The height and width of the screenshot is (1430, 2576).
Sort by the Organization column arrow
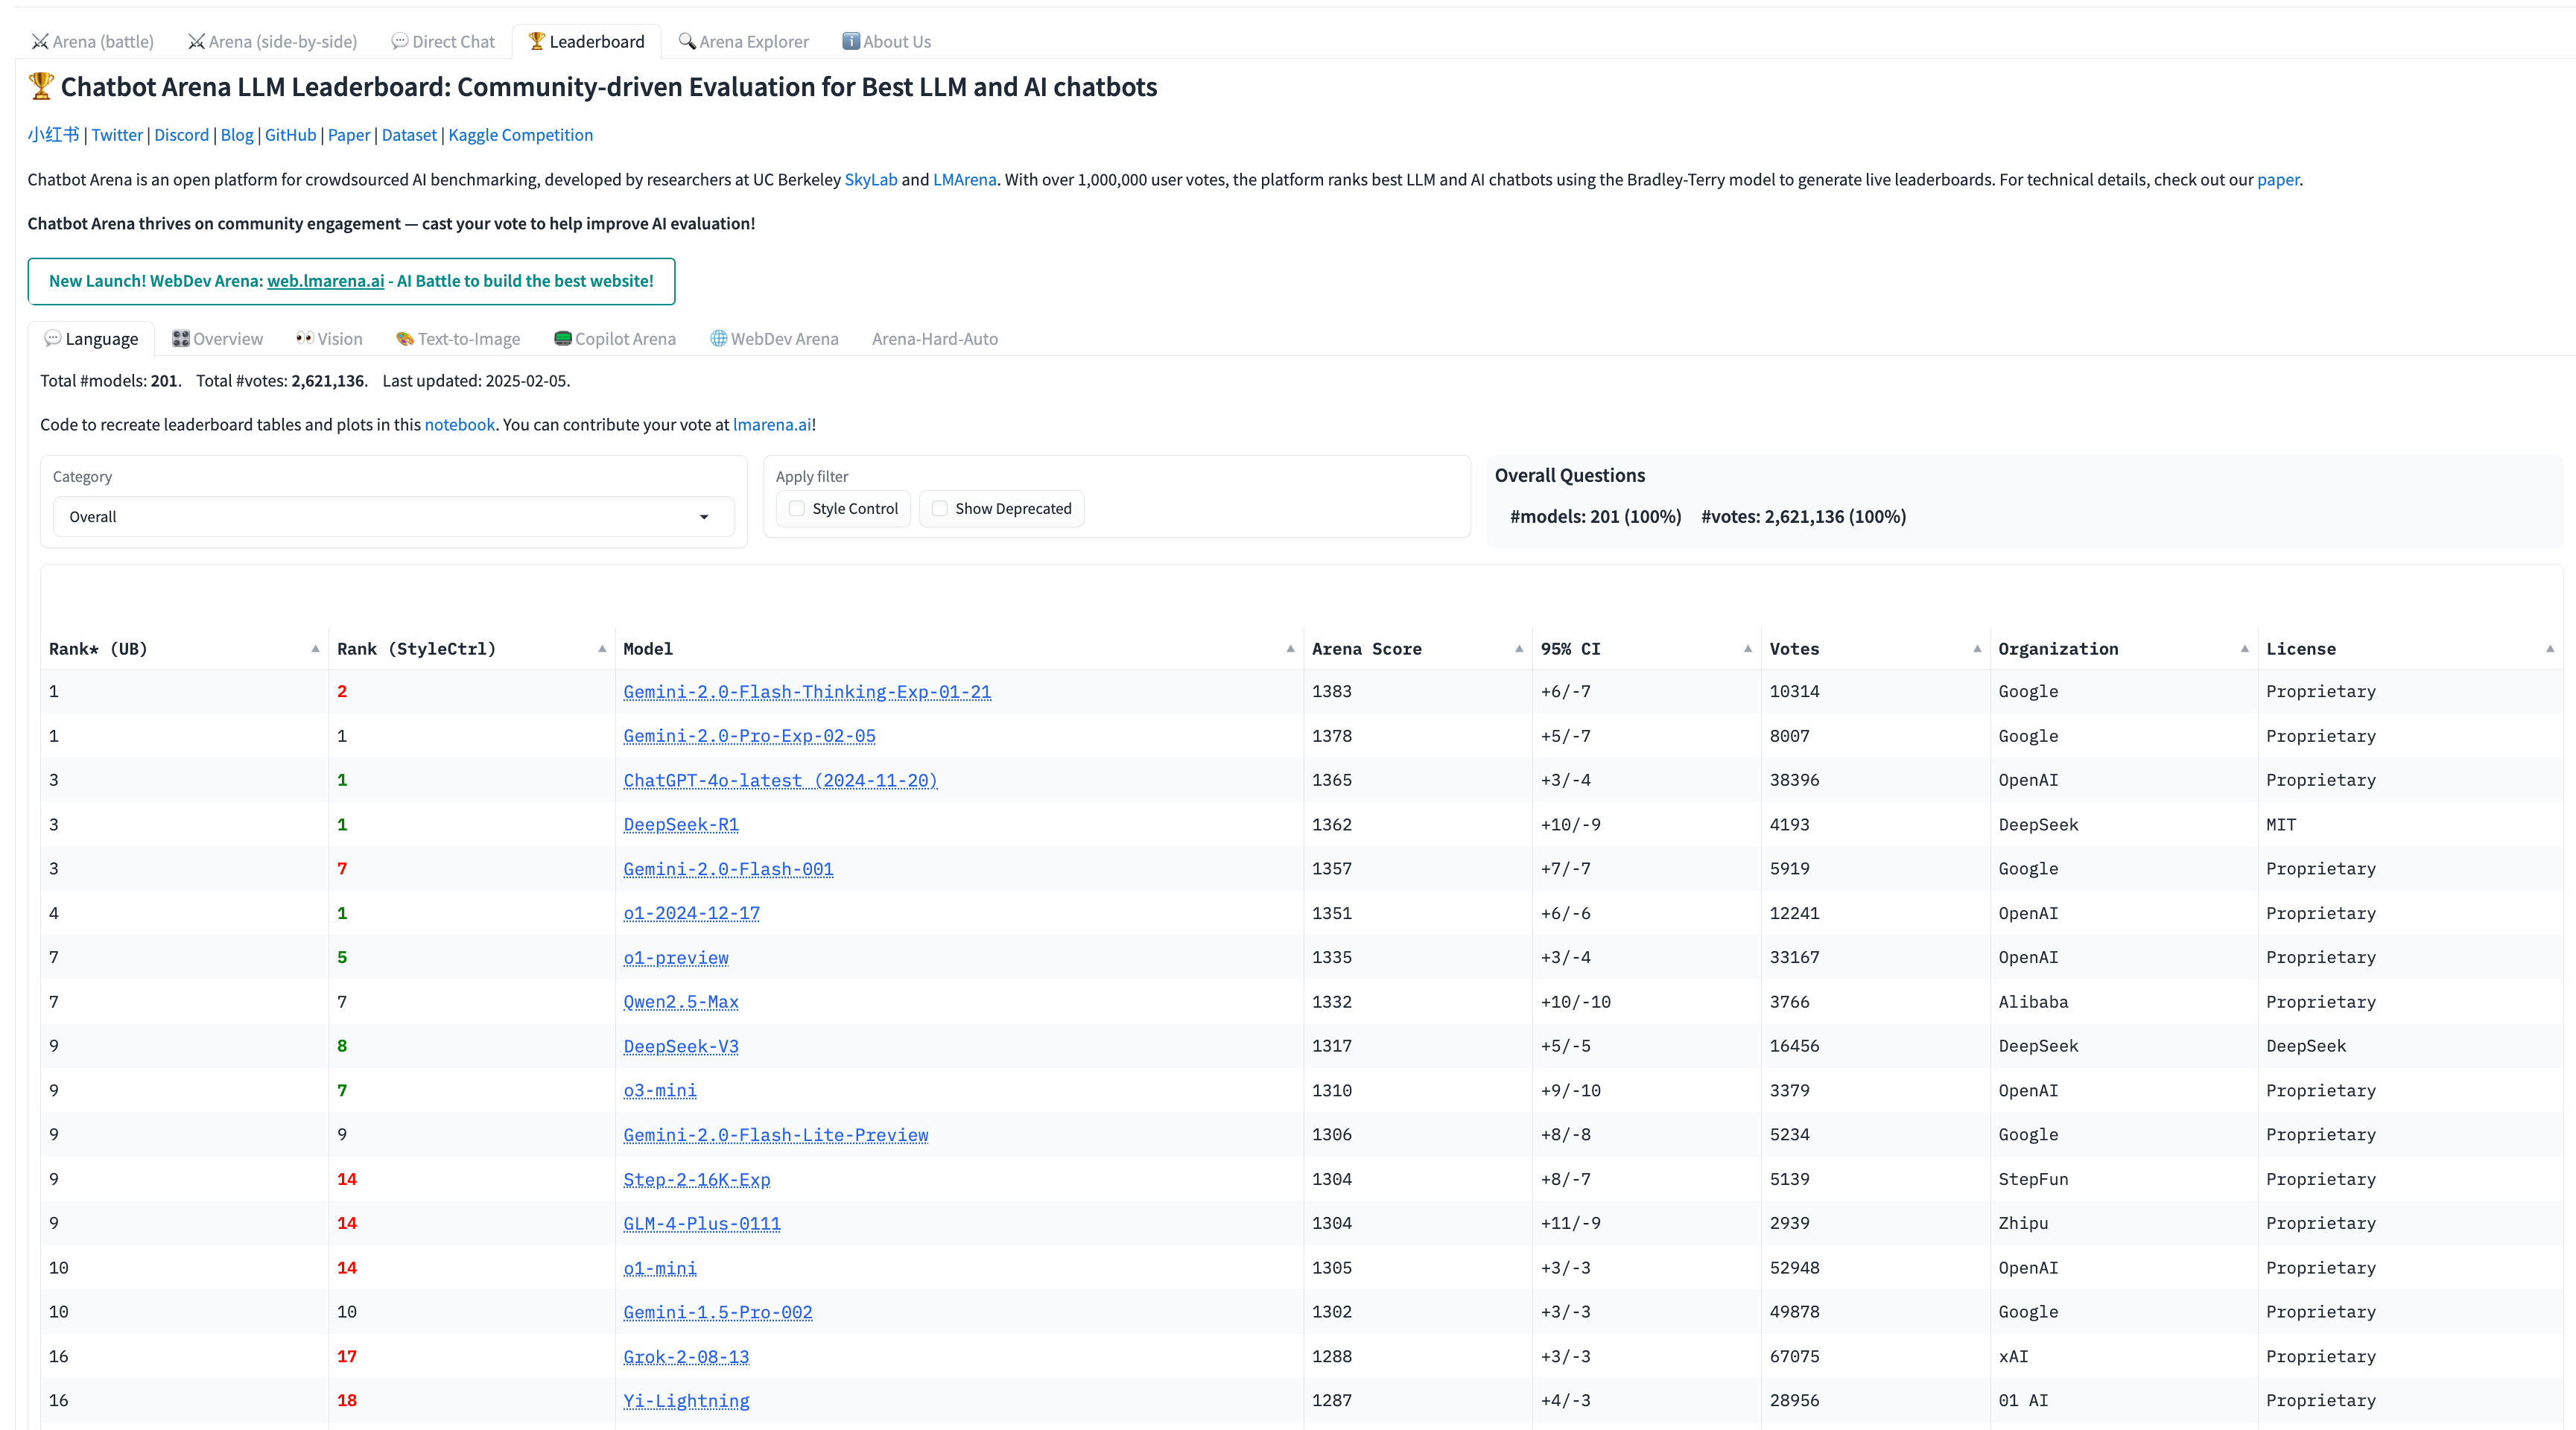tap(2244, 648)
